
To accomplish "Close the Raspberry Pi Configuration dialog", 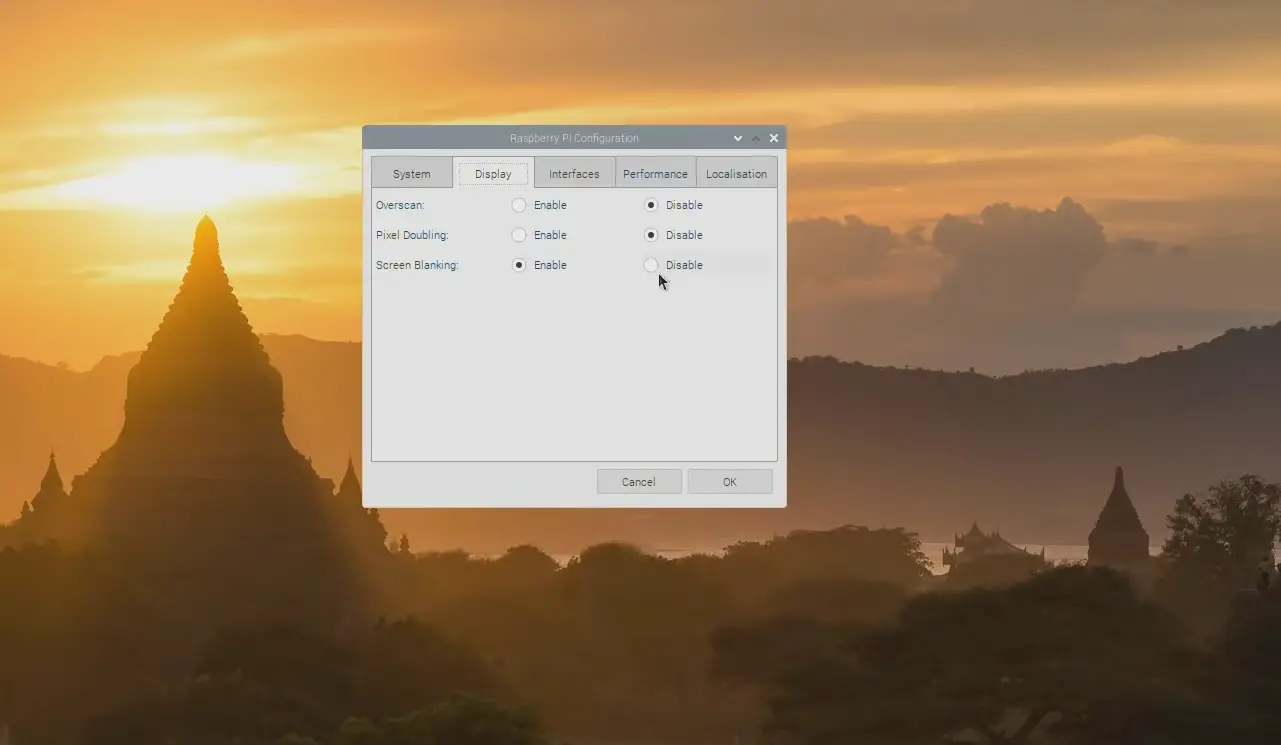I will coord(774,138).
